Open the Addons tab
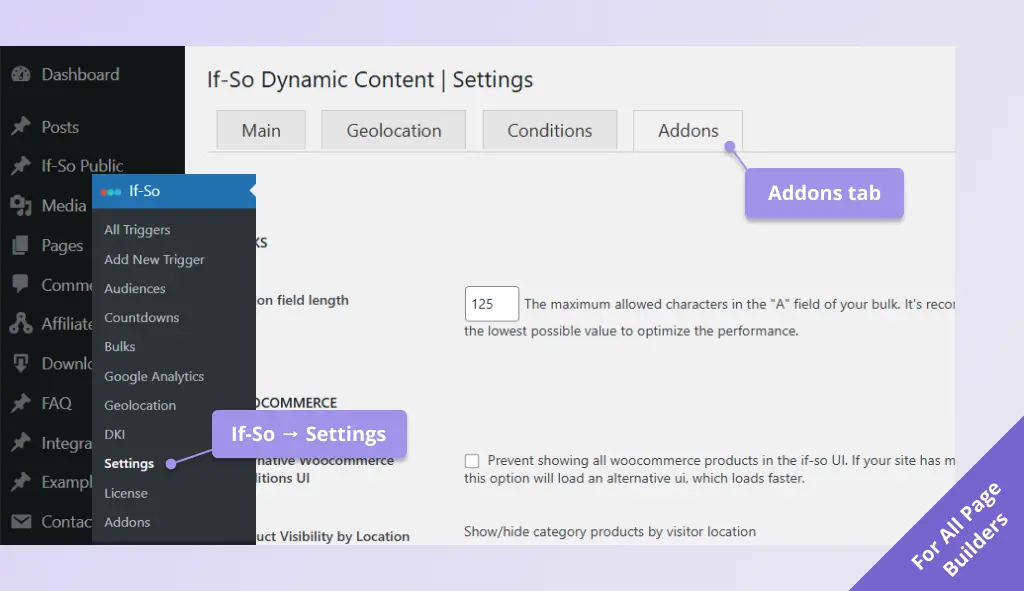This screenshot has width=1024, height=591. click(x=688, y=129)
